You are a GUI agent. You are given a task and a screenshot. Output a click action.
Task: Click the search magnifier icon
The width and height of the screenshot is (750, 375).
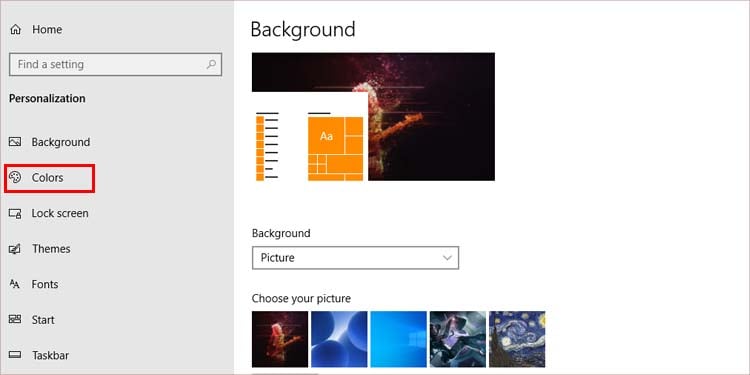[211, 64]
